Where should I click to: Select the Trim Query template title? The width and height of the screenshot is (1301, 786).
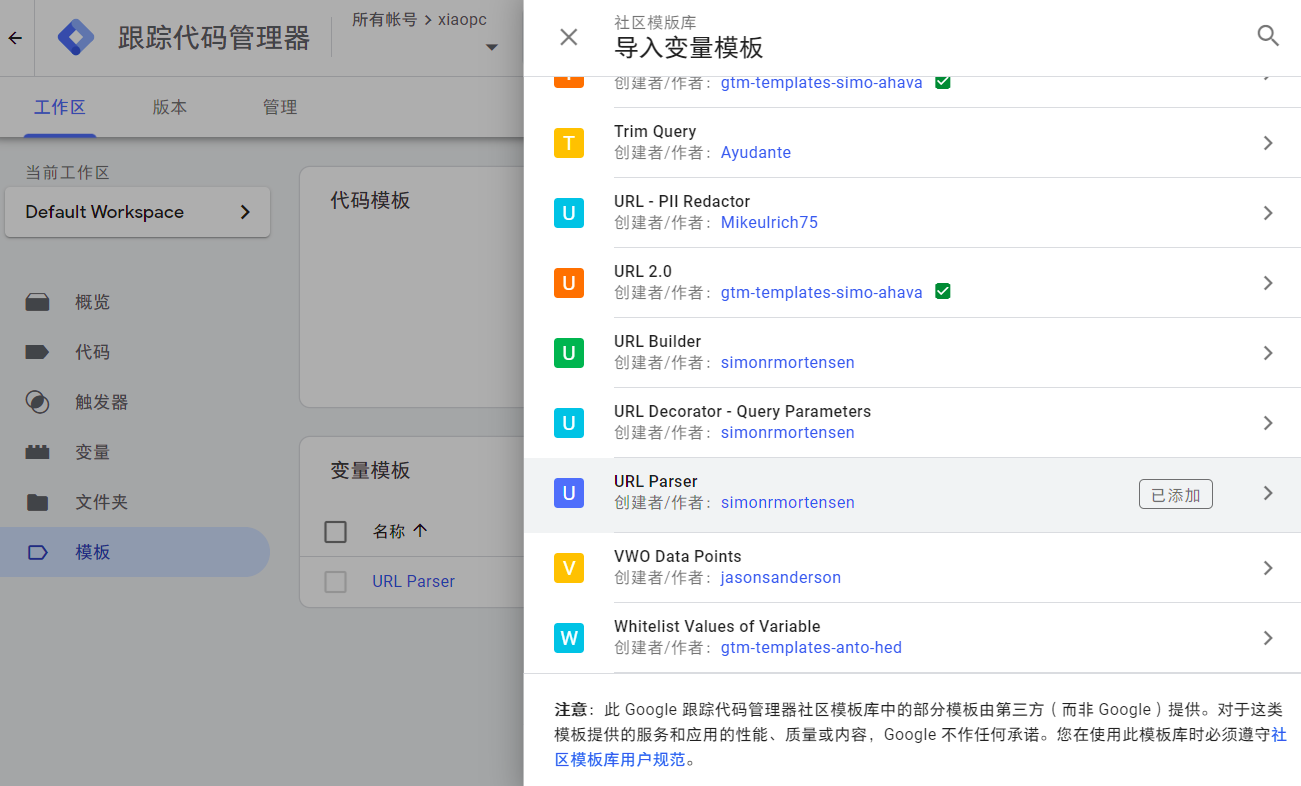[x=655, y=131]
